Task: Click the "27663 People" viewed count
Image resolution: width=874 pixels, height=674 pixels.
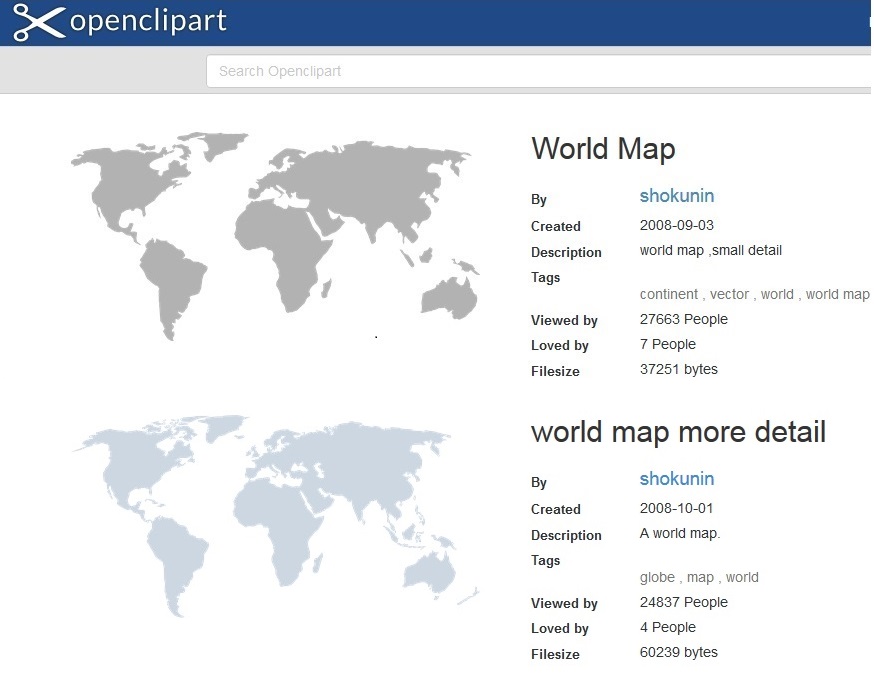Action: point(683,319)
